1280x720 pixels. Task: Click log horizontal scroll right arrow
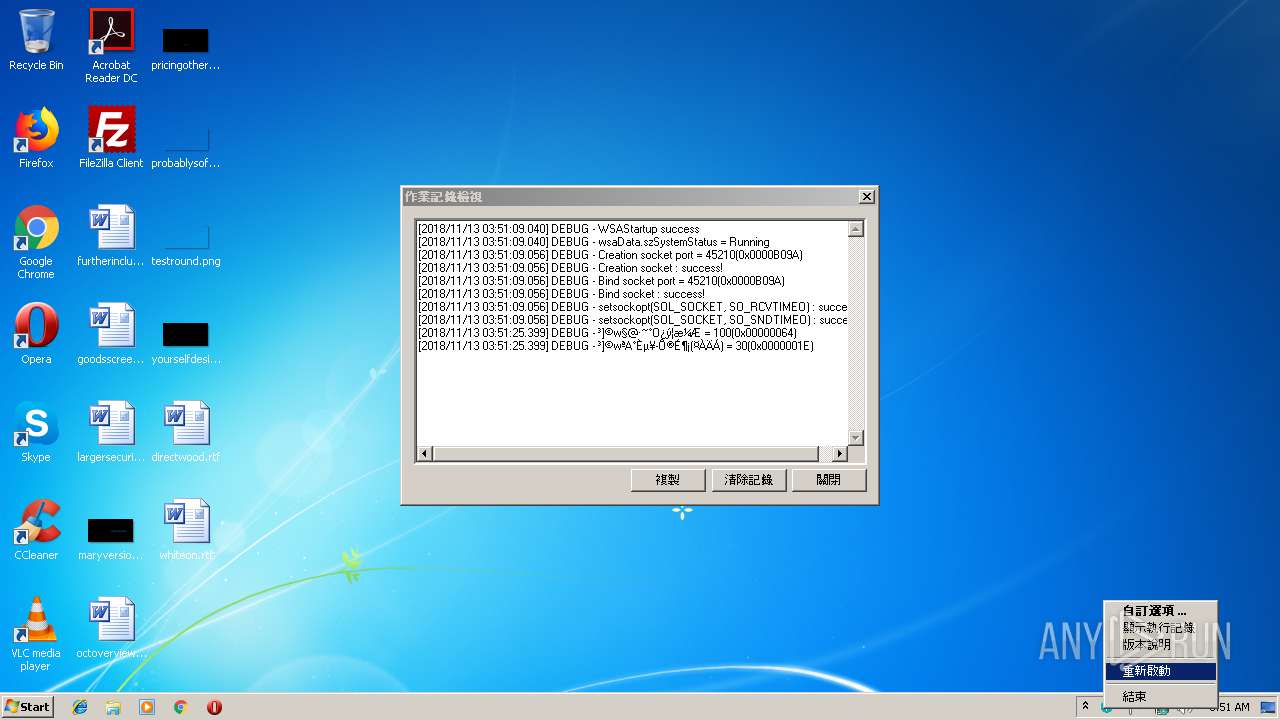(839, 454)
